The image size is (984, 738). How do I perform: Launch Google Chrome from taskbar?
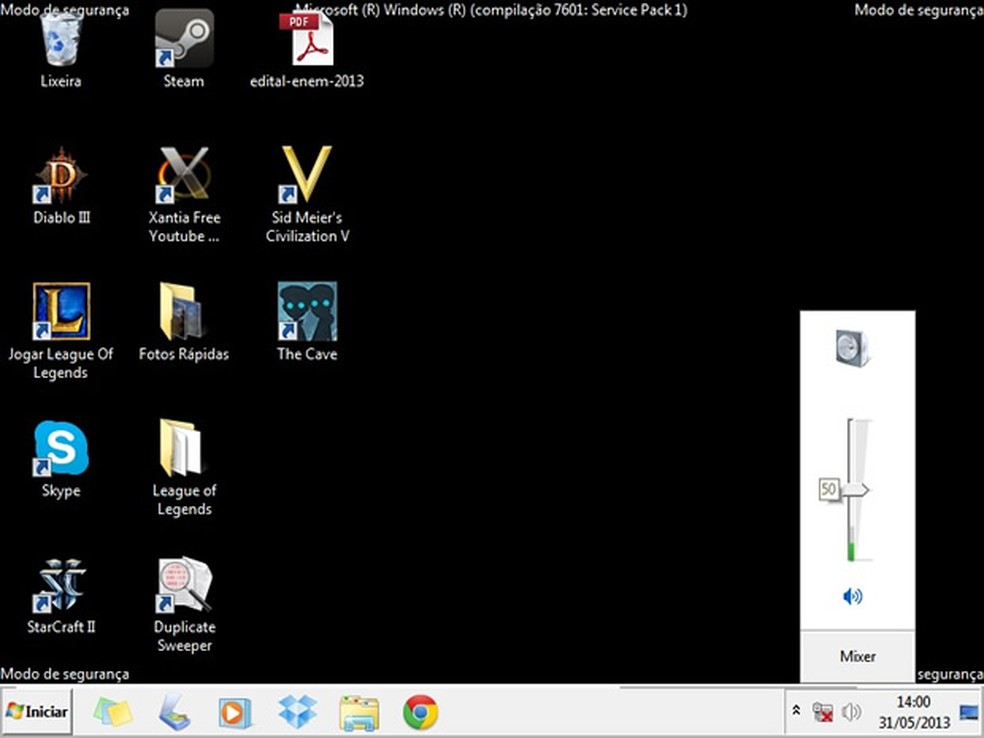pyautogui.click(x=420, y=712)
